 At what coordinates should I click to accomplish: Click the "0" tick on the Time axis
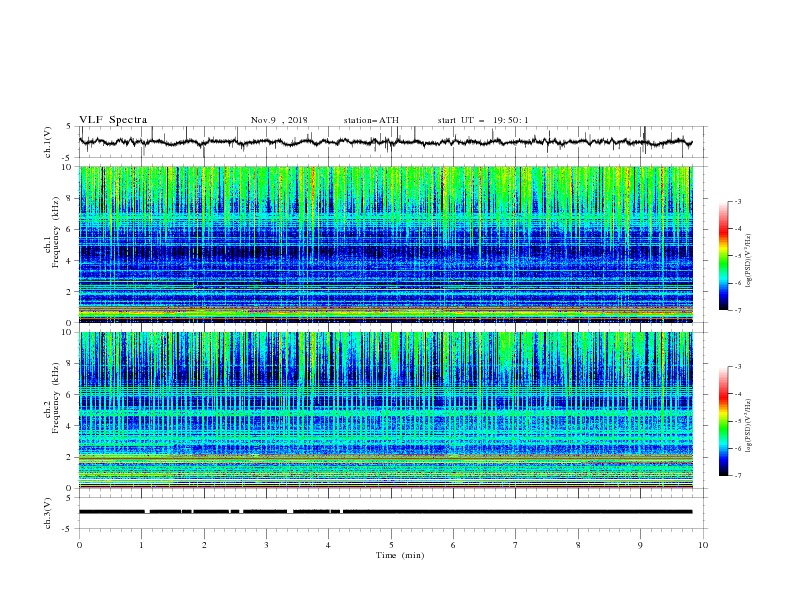tap(79, 545)
